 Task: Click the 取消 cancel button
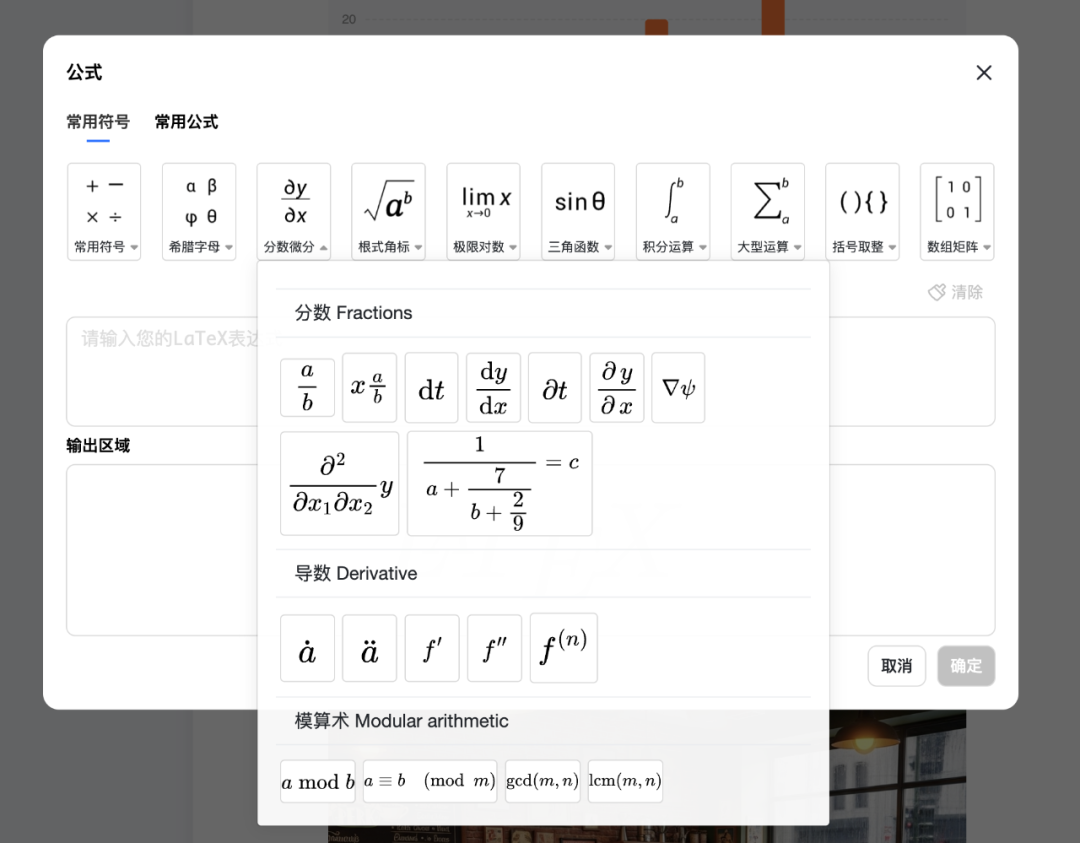(x=897, y=666)
